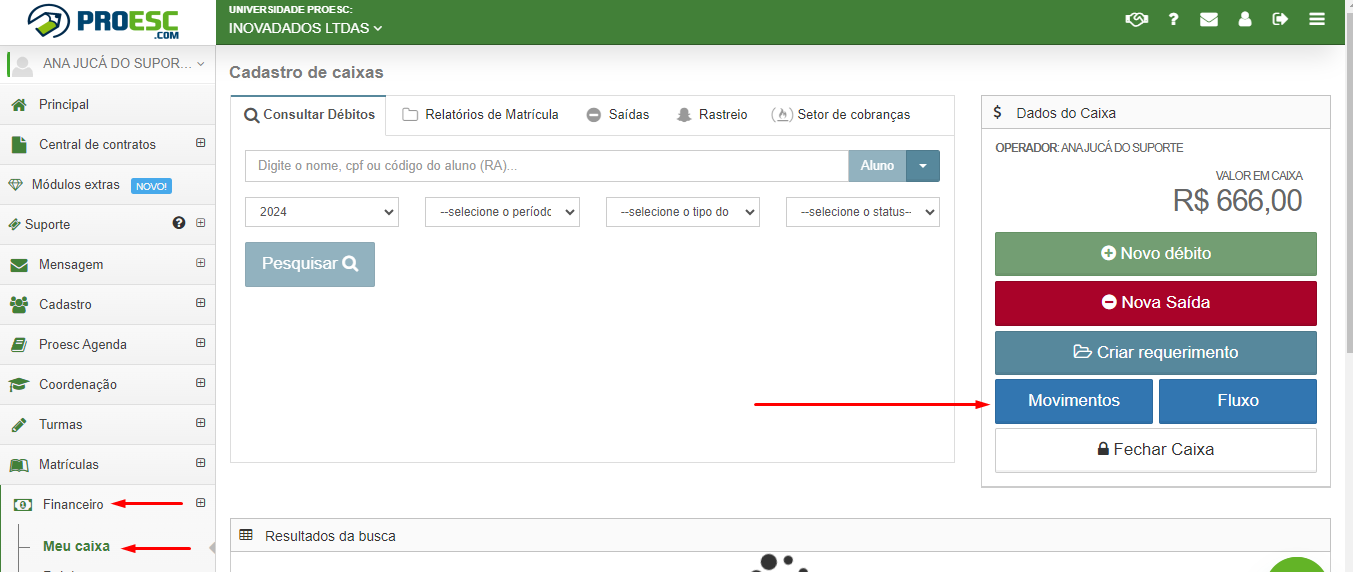This screenshot has height=572, width=1353.
Task: Switch to the Saídas tab
Action: point(618,115)
